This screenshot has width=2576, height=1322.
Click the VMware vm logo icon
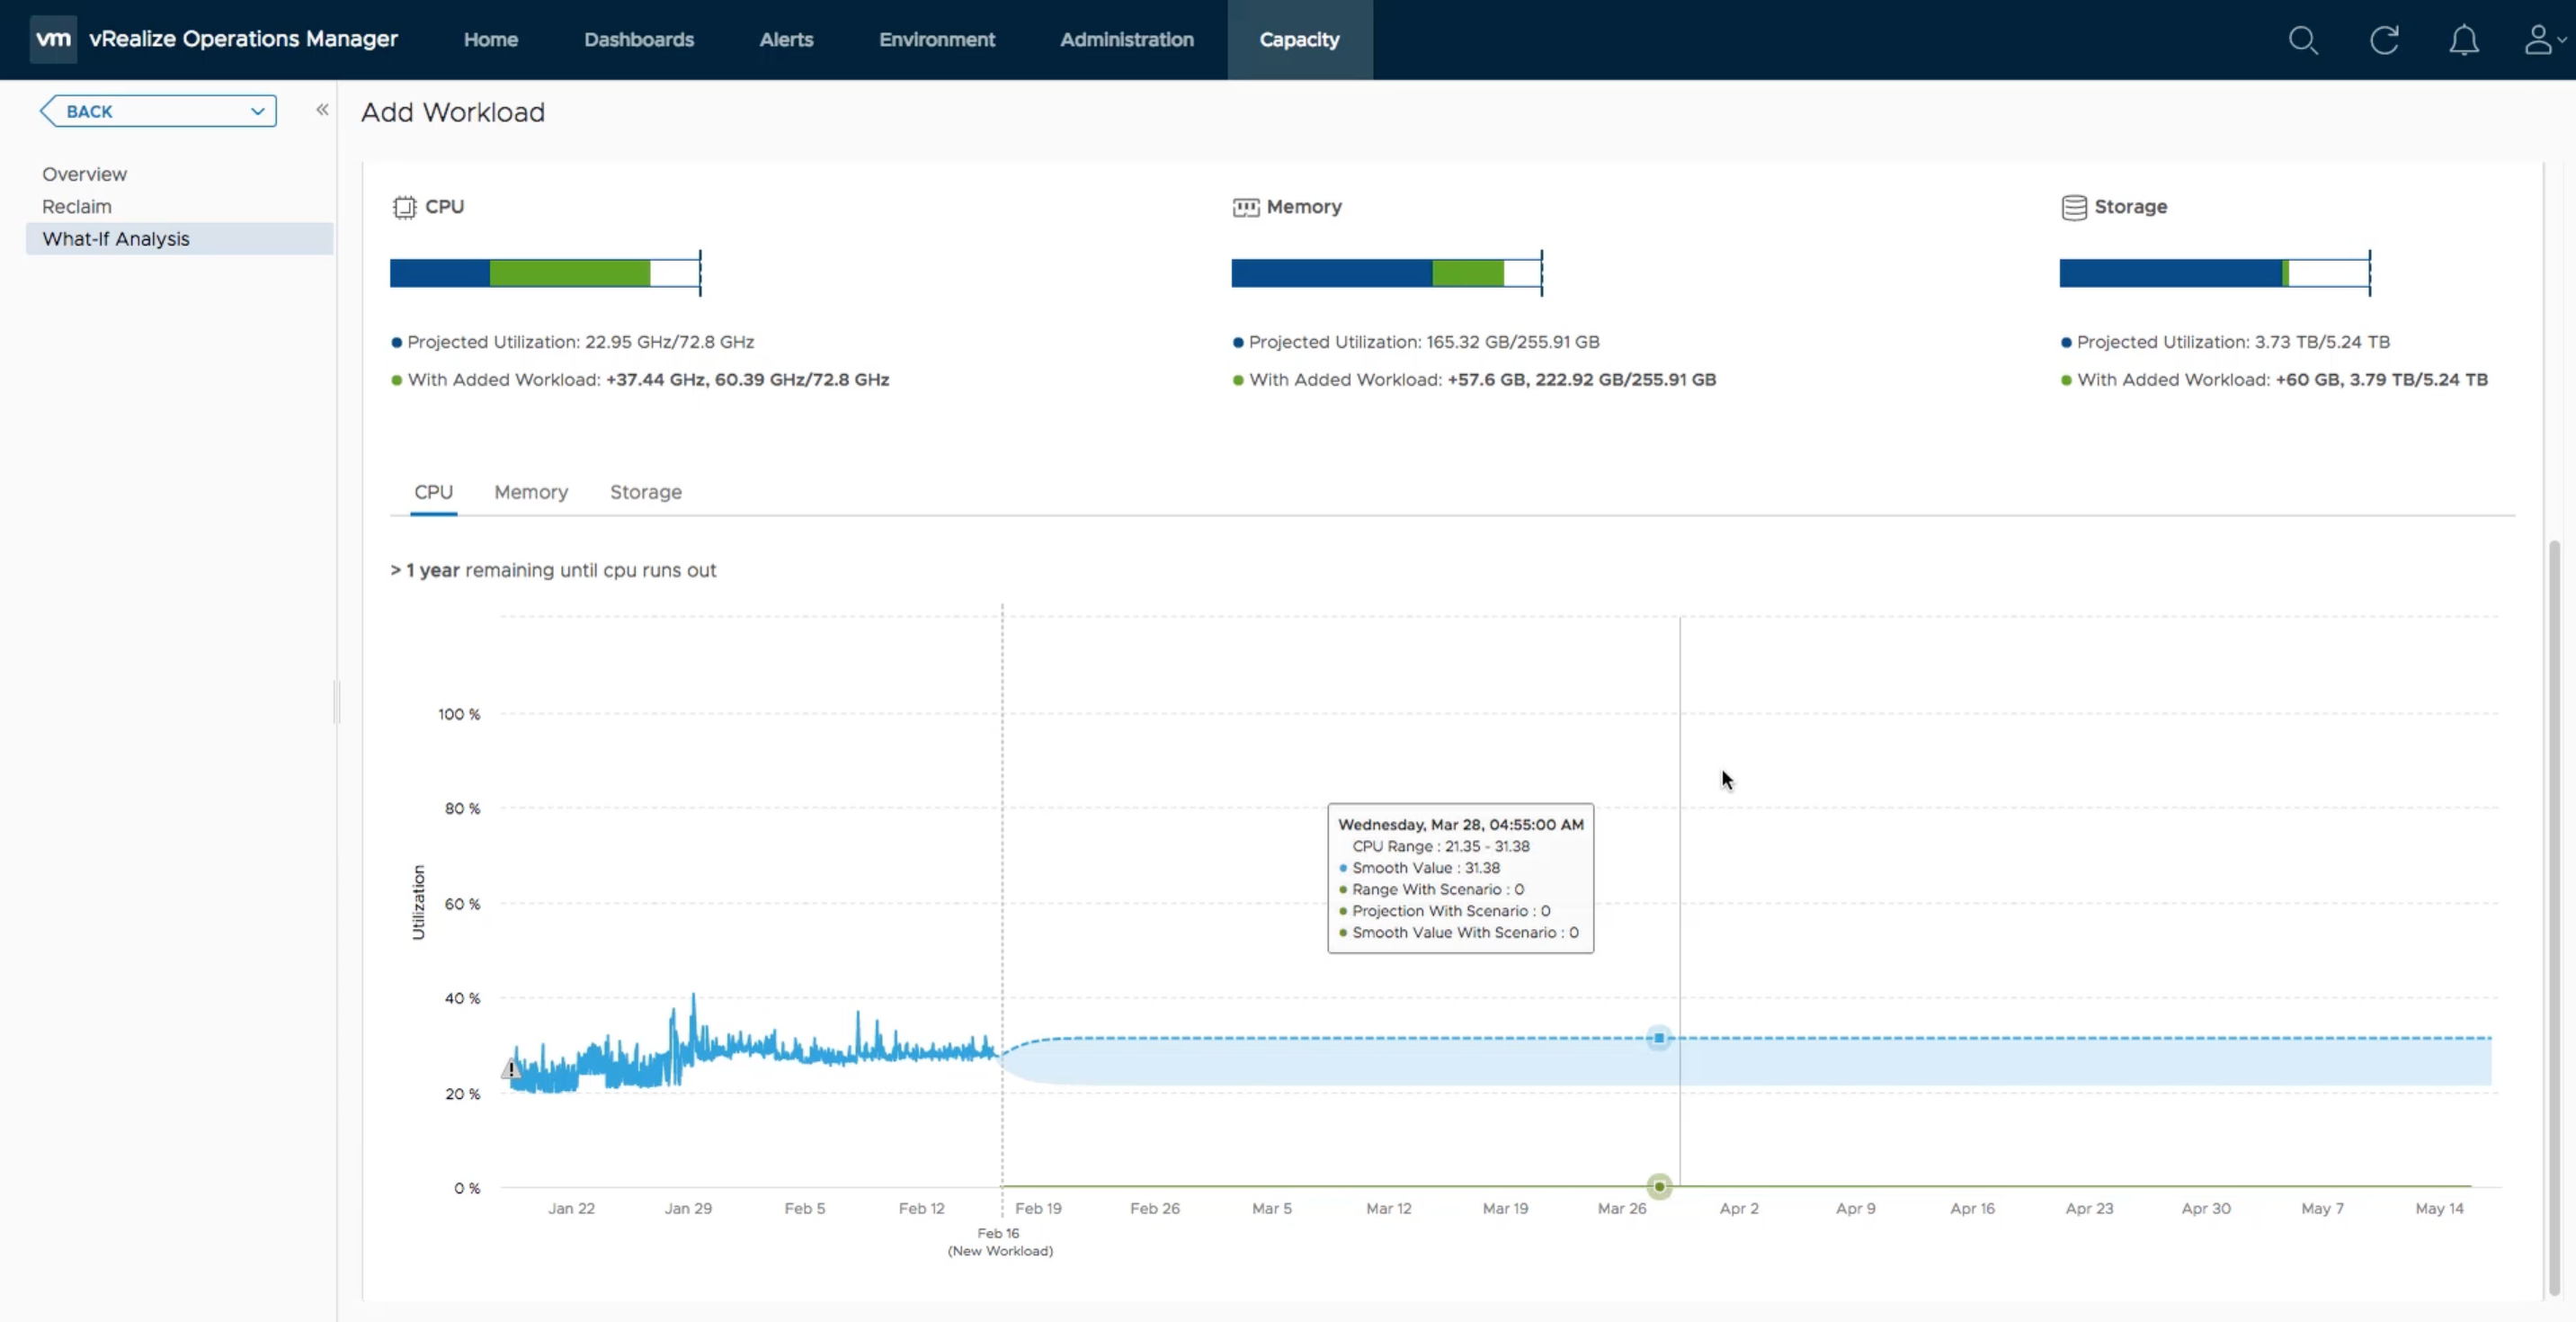(53, 39)
